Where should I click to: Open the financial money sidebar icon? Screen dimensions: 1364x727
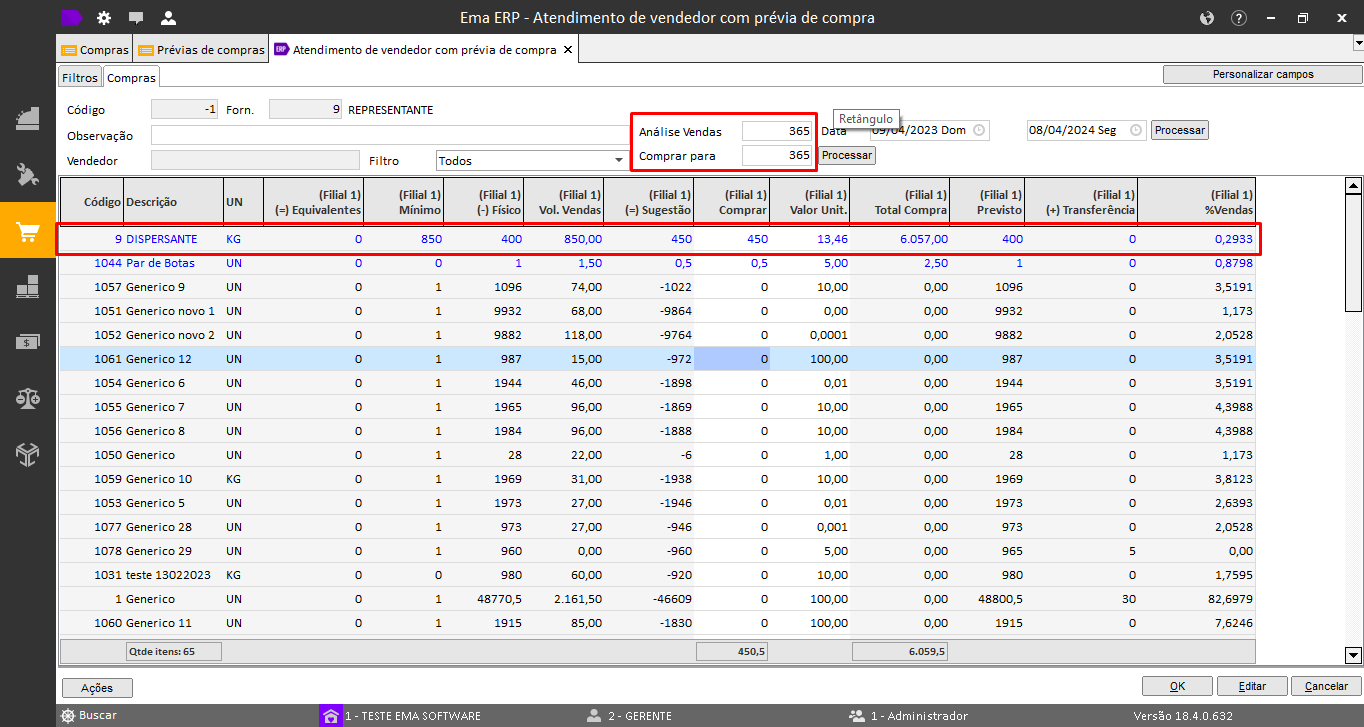28,342
